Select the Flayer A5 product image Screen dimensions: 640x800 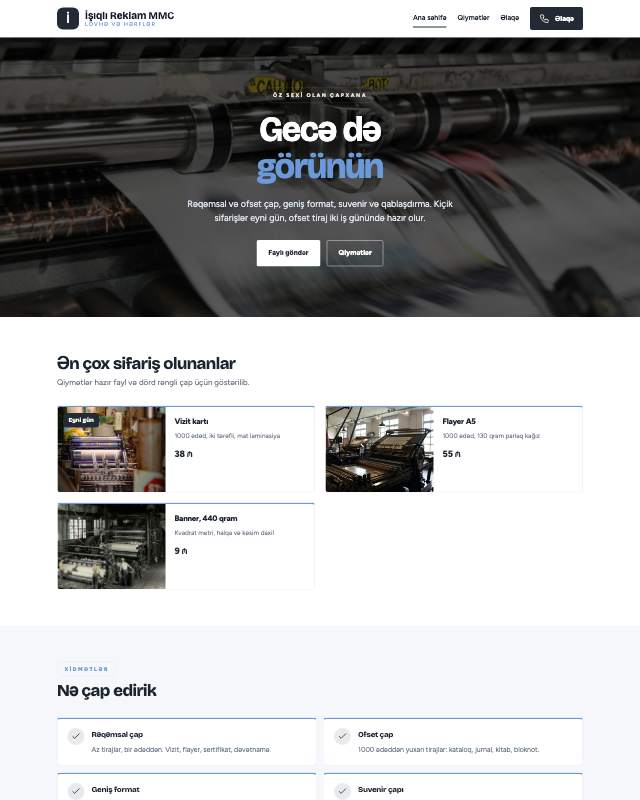[x=380, y=449]
